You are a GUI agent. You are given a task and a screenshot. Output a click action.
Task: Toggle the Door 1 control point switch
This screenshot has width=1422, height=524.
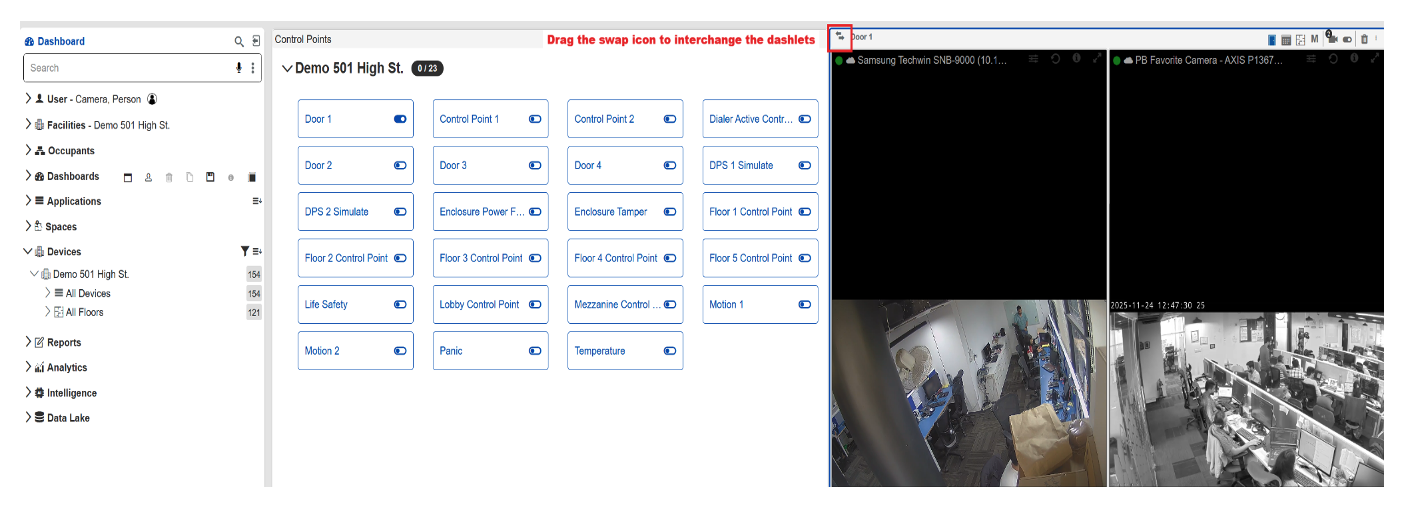point(400,119)
